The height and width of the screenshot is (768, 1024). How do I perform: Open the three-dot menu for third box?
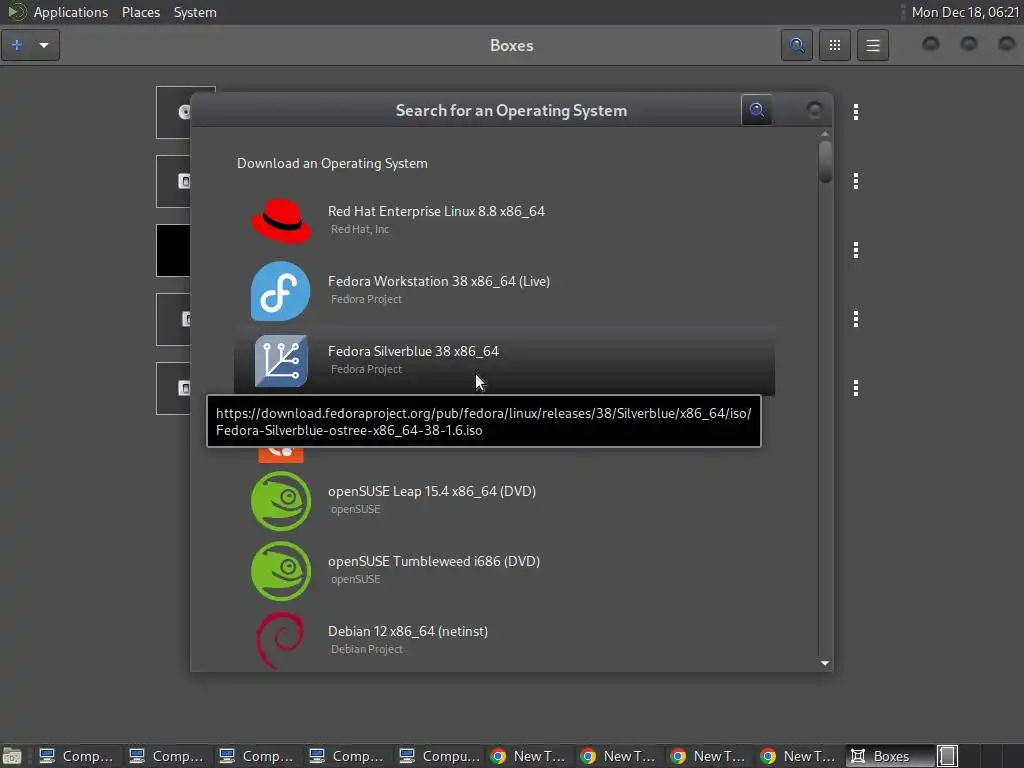pyautogui.click(x=856, y=250)
